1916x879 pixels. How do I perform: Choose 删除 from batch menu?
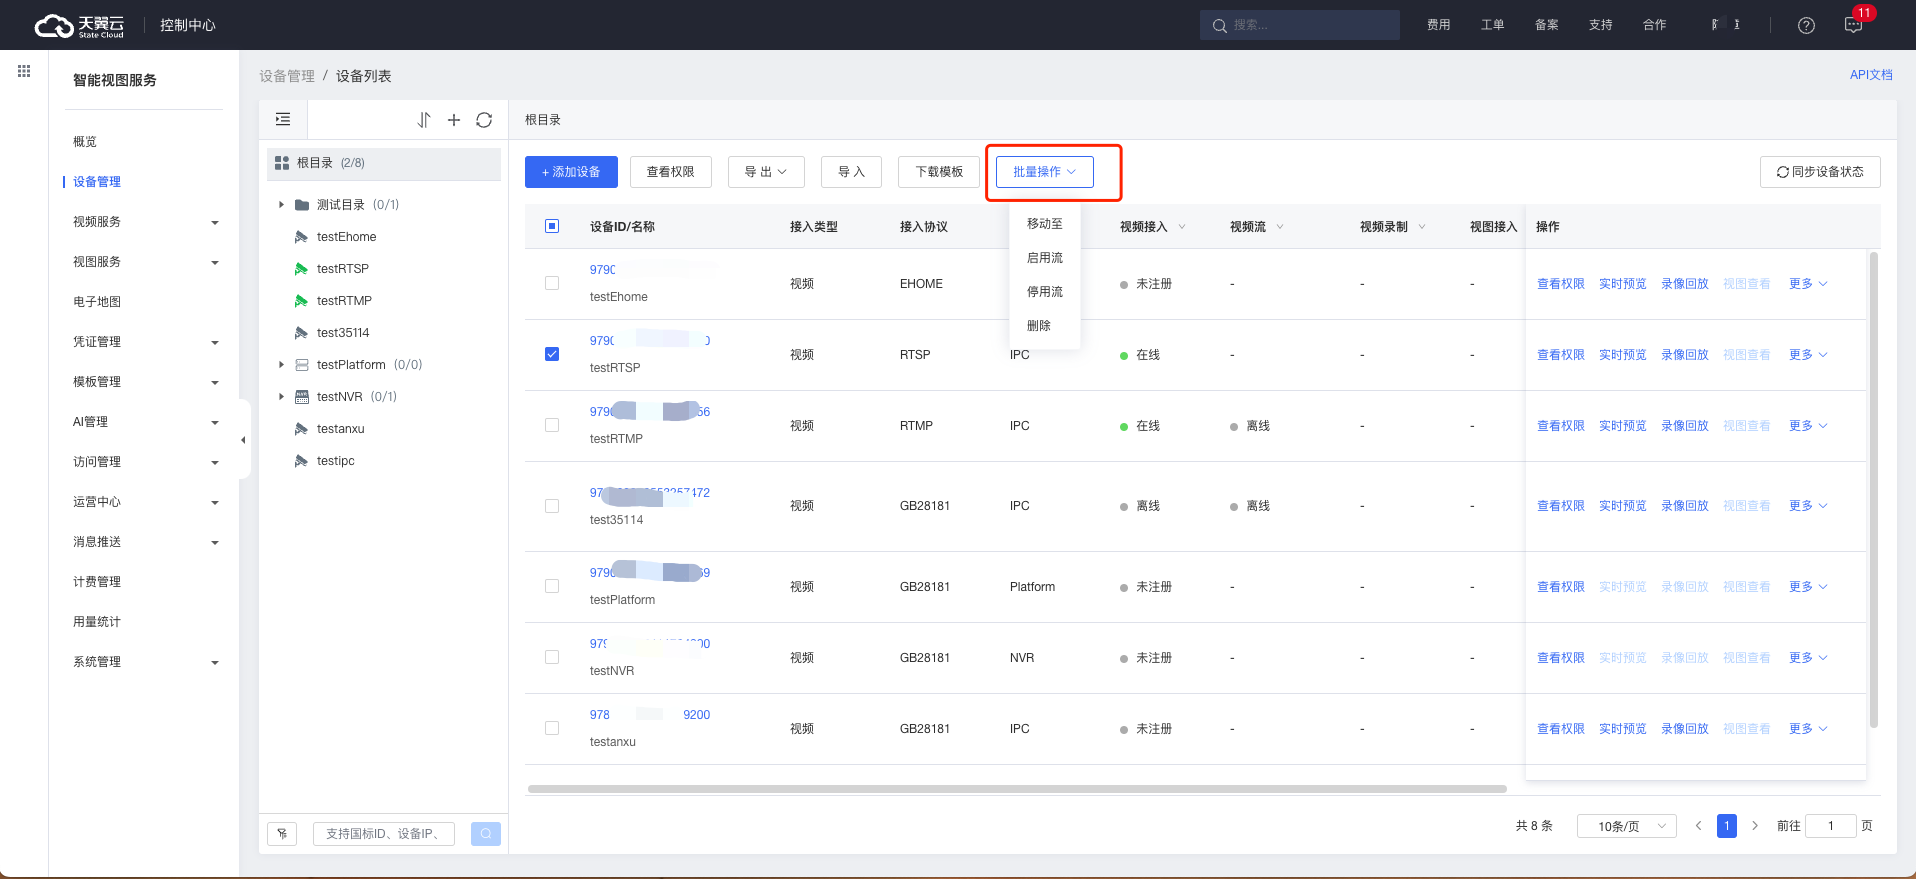click(x=1045, y=326)
